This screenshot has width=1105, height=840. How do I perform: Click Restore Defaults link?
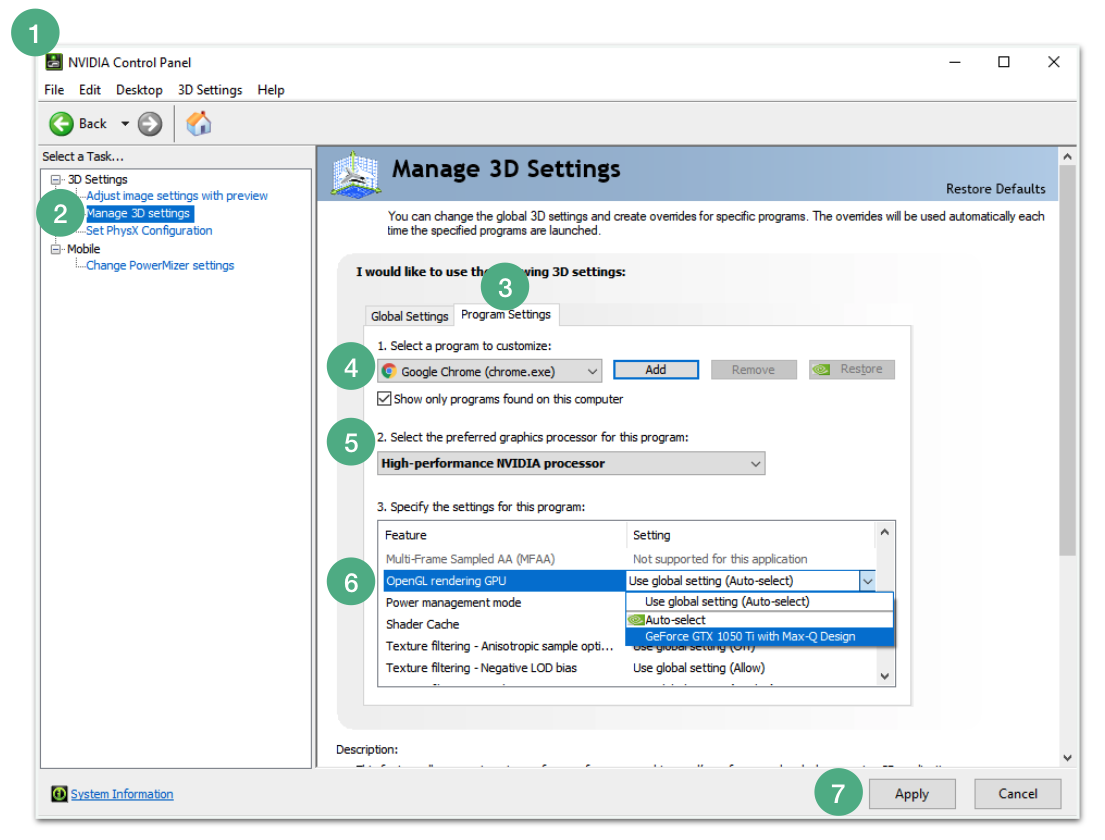tap(996, 189)
